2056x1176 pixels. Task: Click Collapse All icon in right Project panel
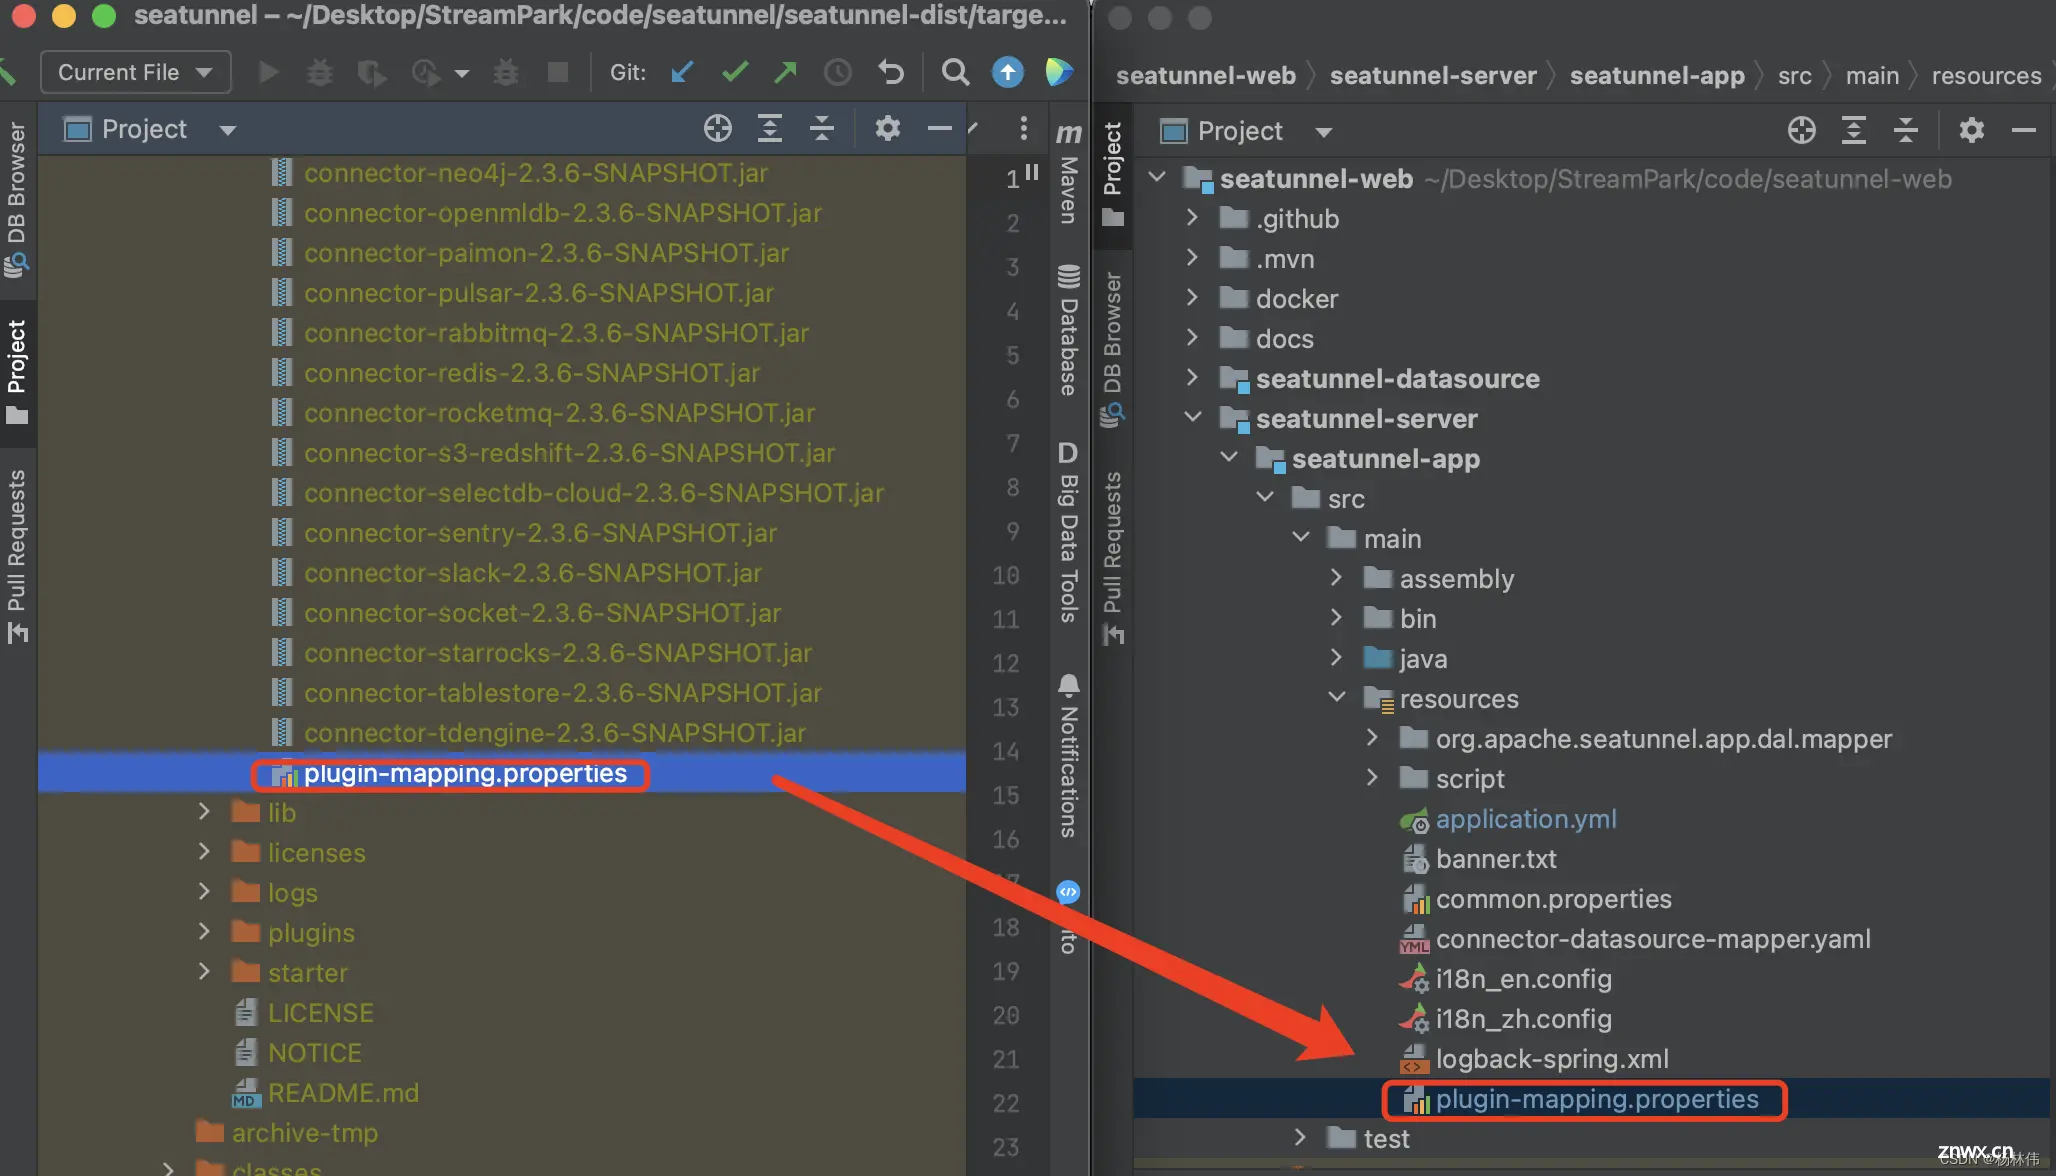pos(1906,131)
